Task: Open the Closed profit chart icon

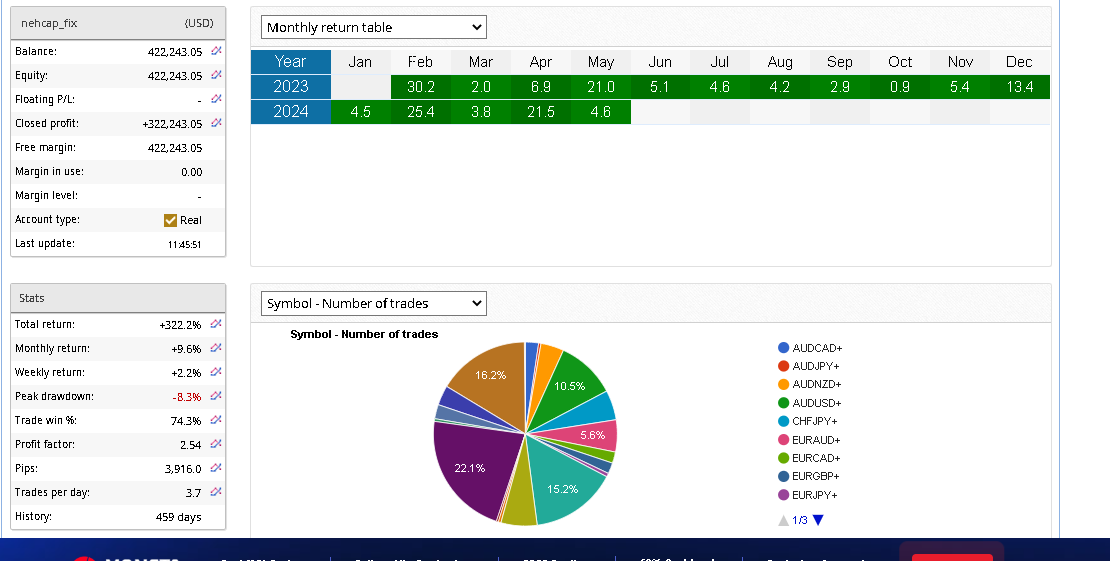Action: (x=217, y=123)
